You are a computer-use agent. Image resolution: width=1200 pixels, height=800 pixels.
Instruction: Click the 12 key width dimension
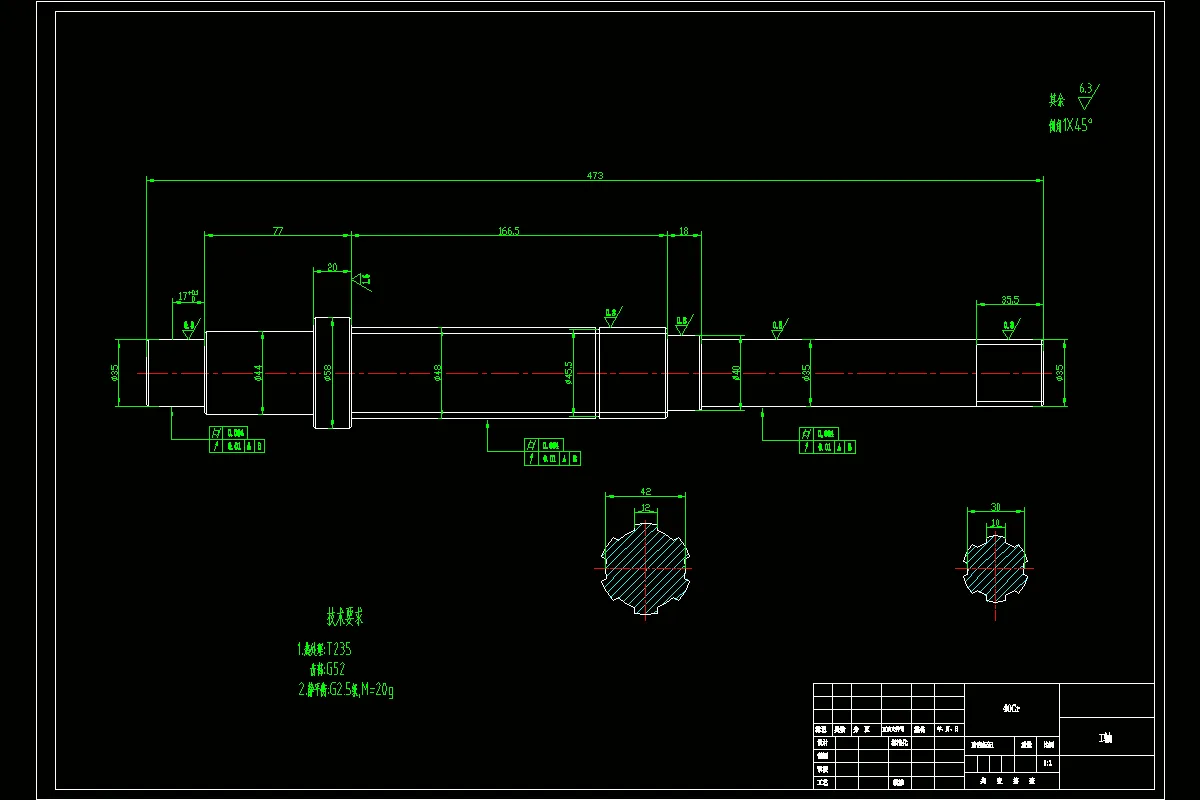[x=646, y=508]
